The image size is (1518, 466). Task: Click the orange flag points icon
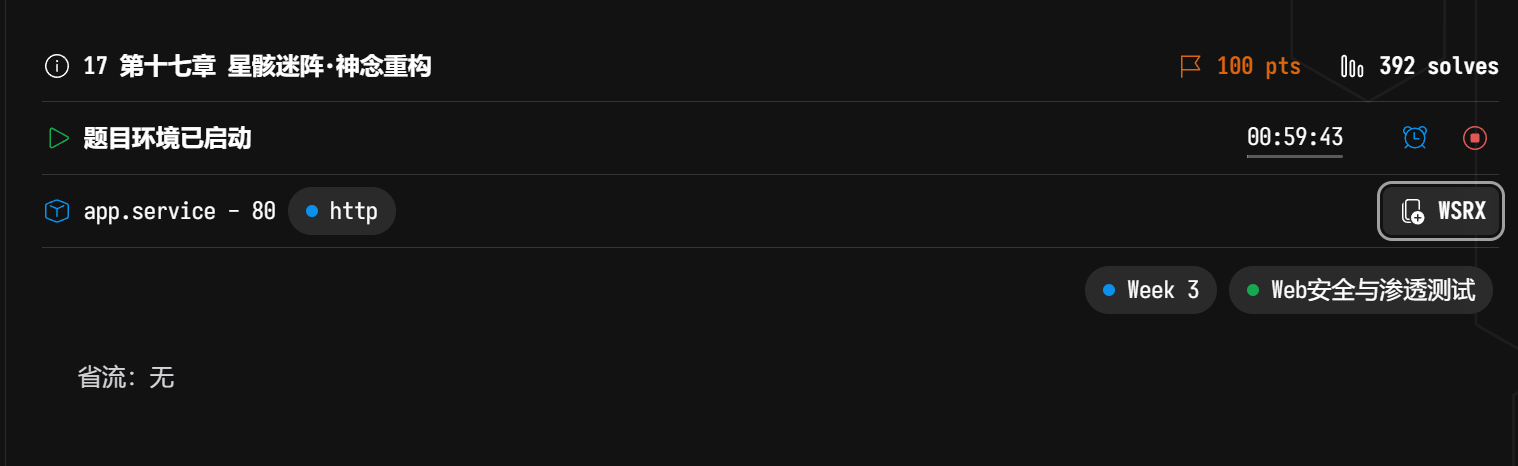click(x=1190, y=67)
